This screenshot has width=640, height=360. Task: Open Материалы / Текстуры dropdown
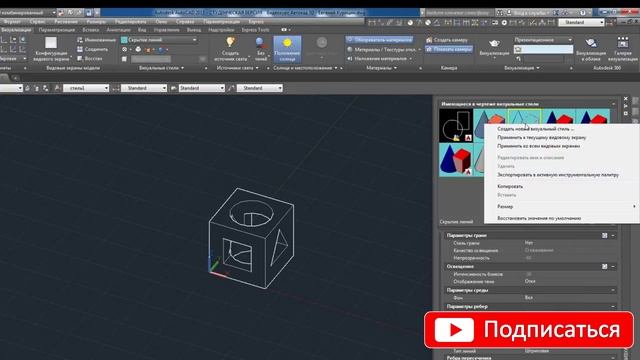point(384,49)
